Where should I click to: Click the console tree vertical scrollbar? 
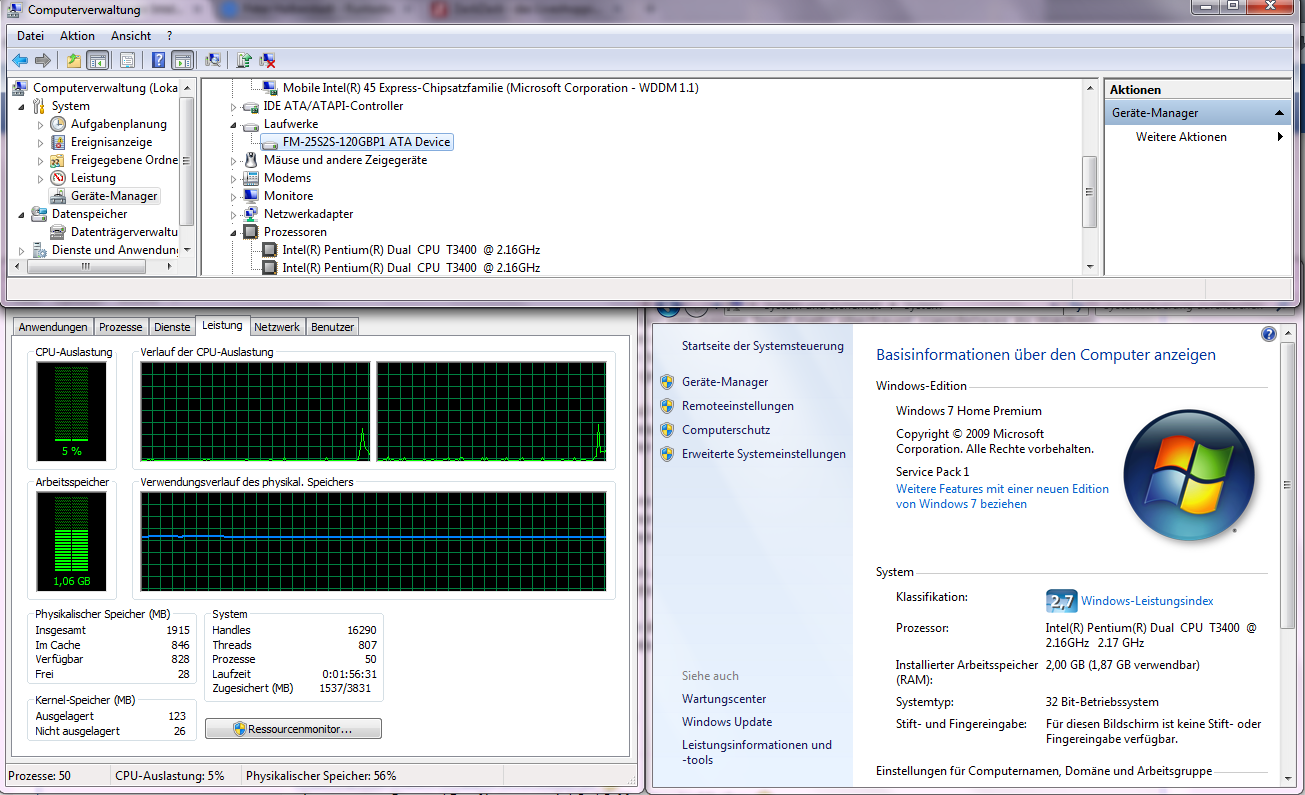coord(187,159)
